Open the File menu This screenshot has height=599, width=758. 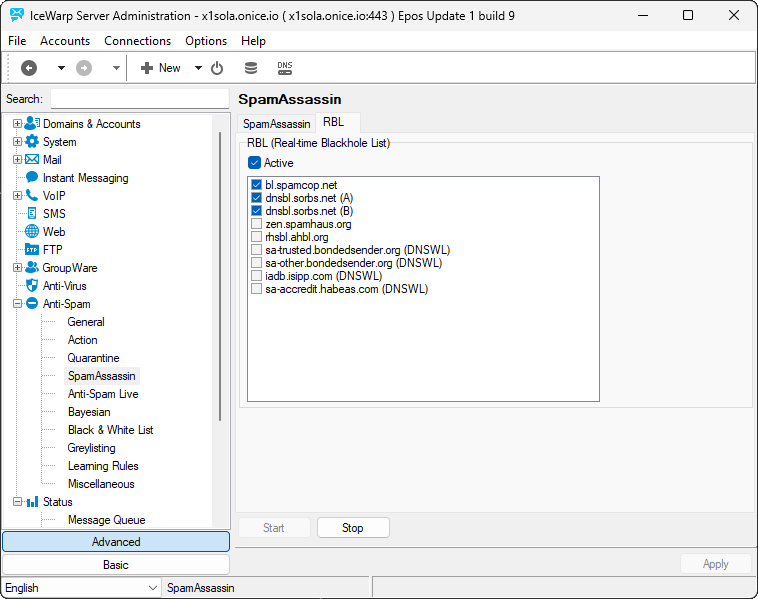[x=17, y=41]
